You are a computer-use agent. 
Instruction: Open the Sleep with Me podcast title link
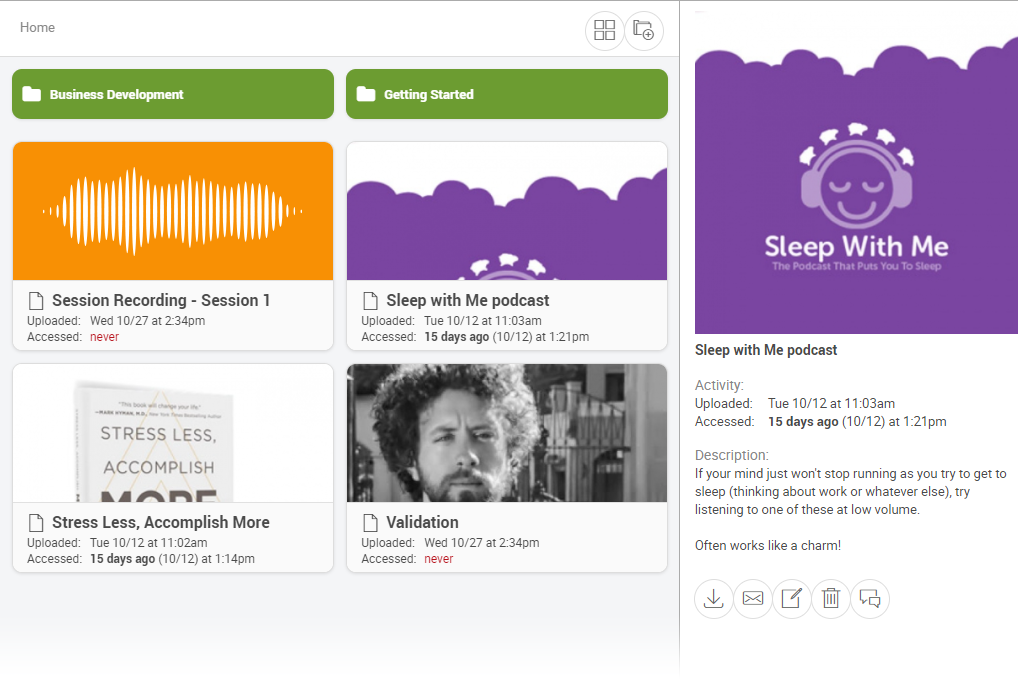(467, 300)
